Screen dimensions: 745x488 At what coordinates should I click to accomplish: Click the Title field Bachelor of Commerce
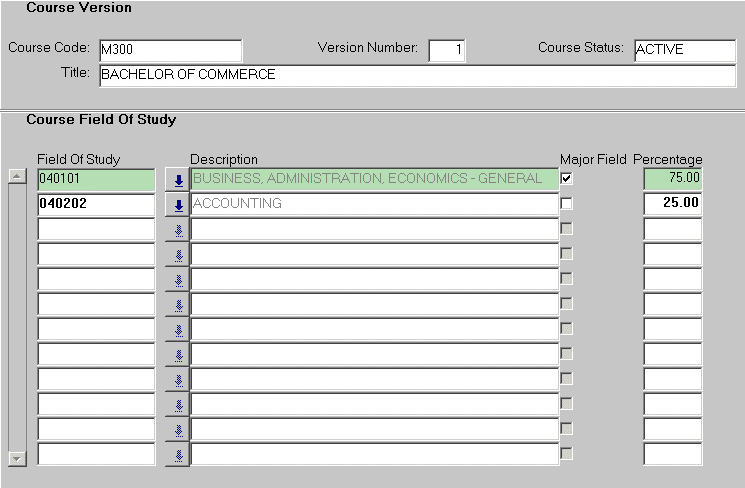coord(415,75)
